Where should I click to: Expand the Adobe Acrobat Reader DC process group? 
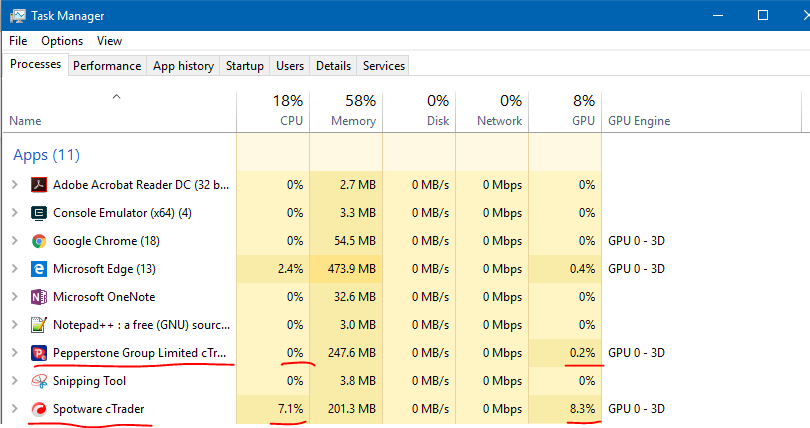coord(15,184)
